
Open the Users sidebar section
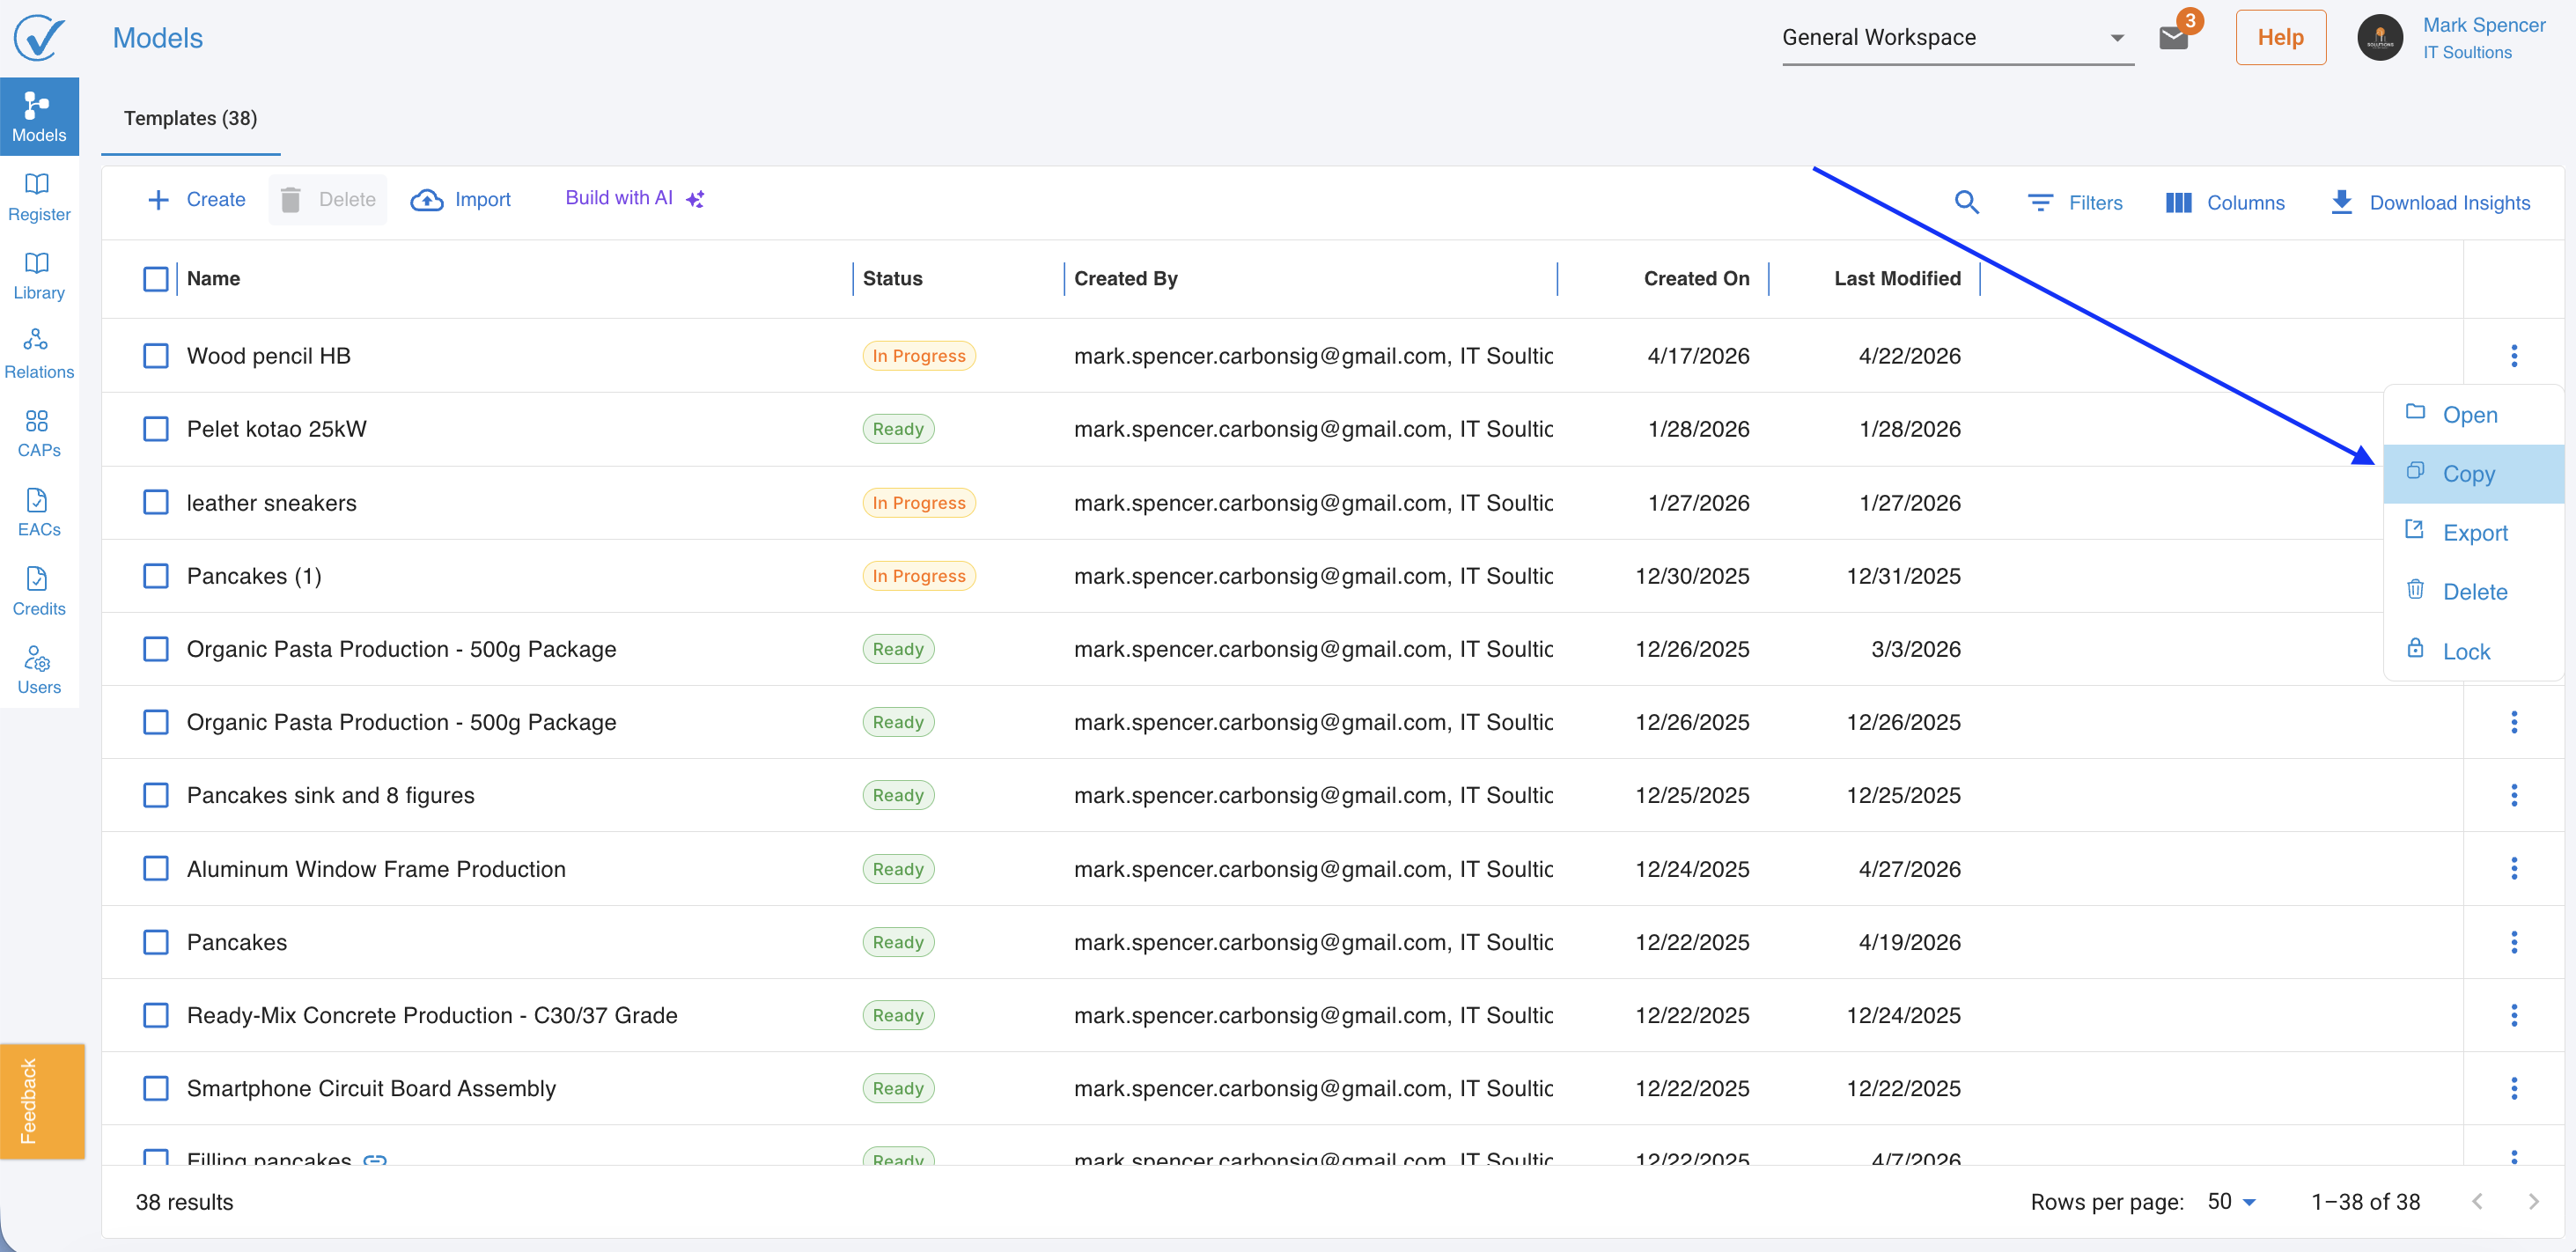(39, 671)
